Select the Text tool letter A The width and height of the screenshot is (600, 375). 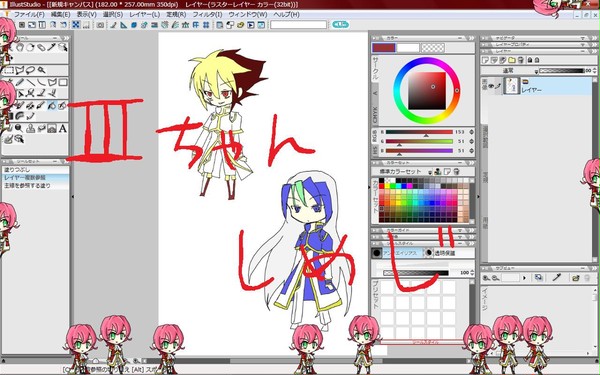tap(63, 129)
